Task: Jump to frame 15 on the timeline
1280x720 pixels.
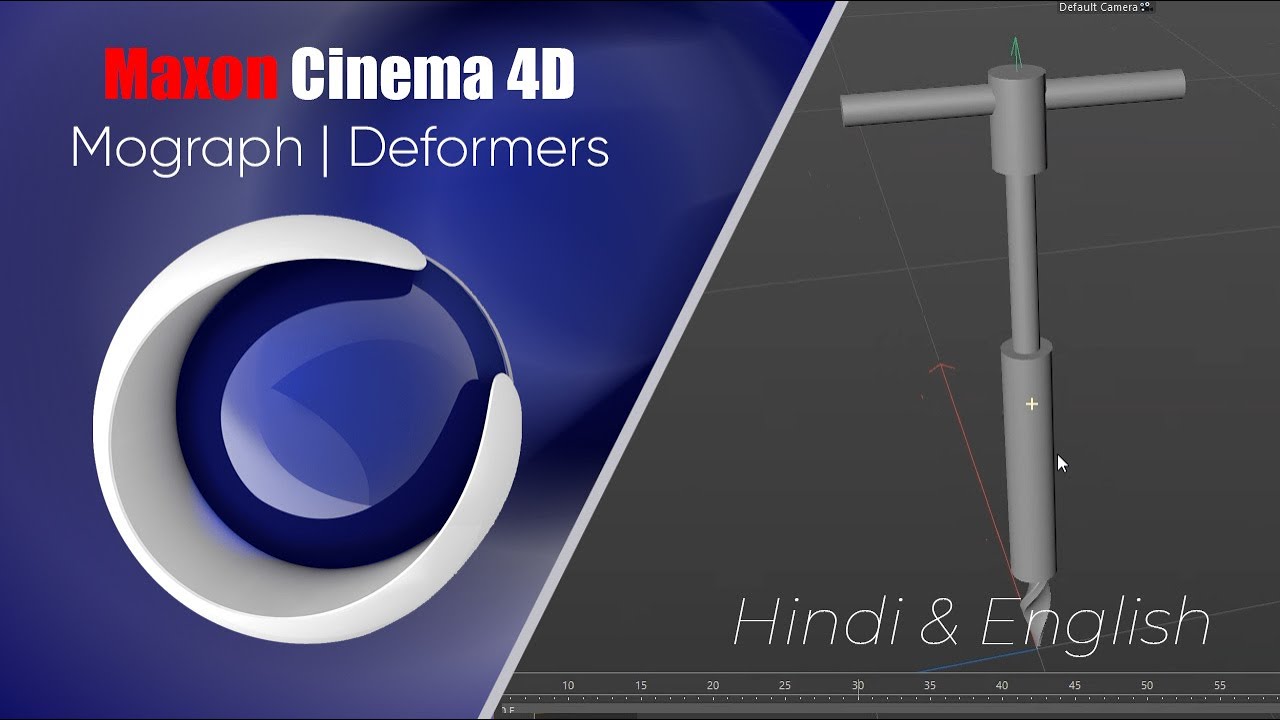Action: pyautogui.click(x=640, y=686)
